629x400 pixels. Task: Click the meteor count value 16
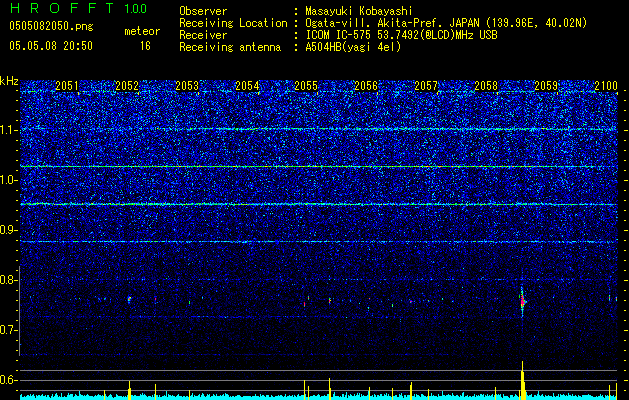coord(145,46)
